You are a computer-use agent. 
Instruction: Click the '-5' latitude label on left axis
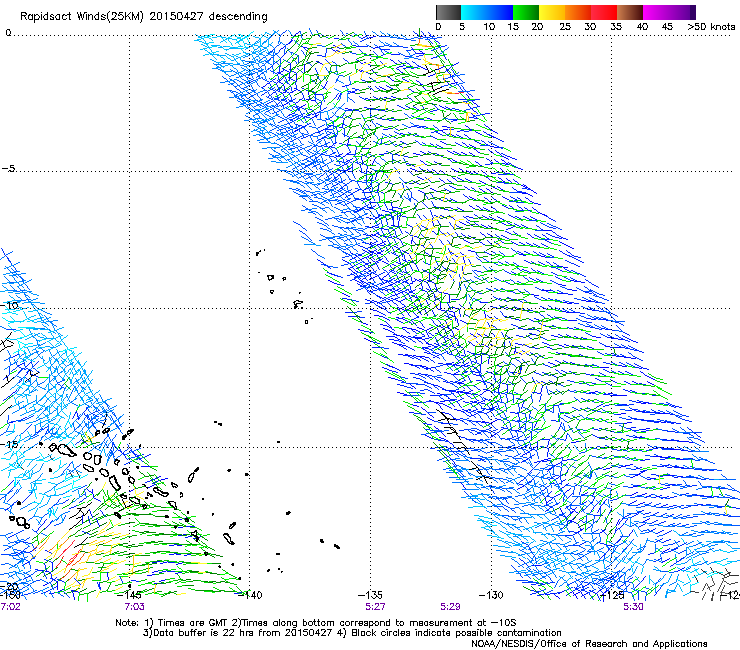(x=9, y=169)
